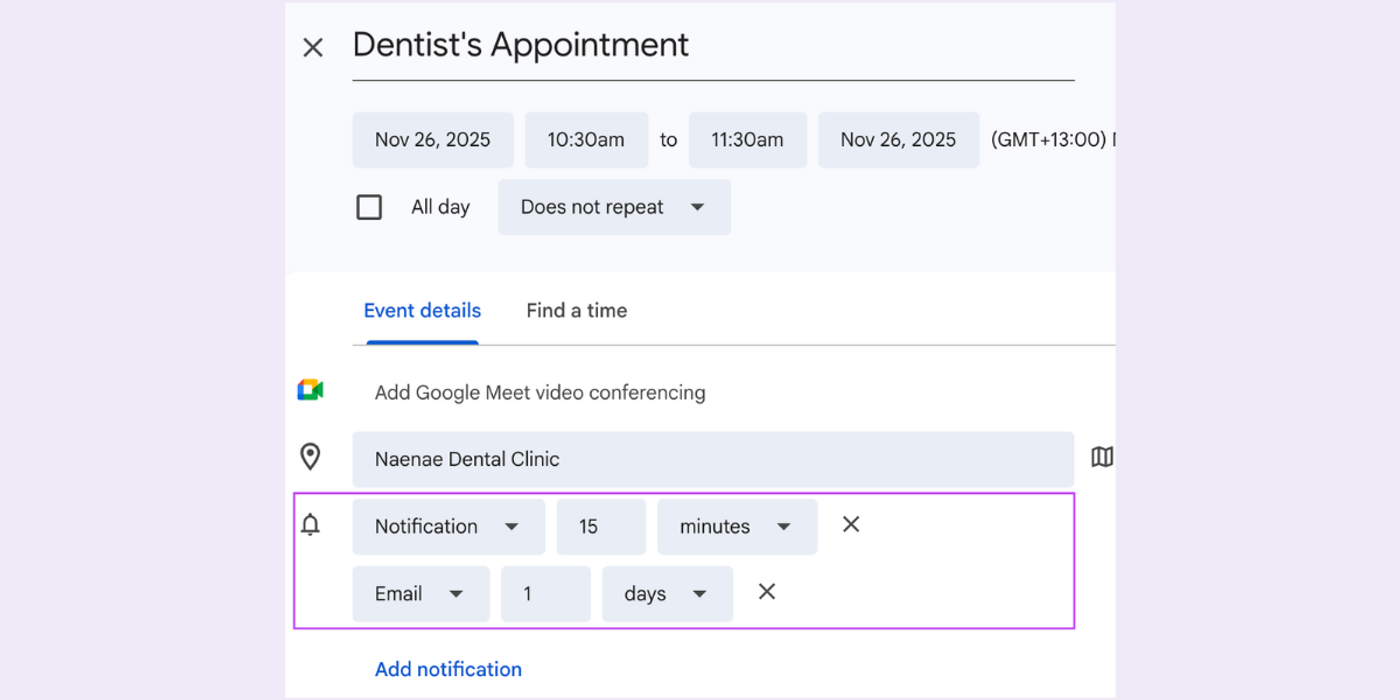
Task: Open the map view icon beside the location
Action: pos(1101,456)
